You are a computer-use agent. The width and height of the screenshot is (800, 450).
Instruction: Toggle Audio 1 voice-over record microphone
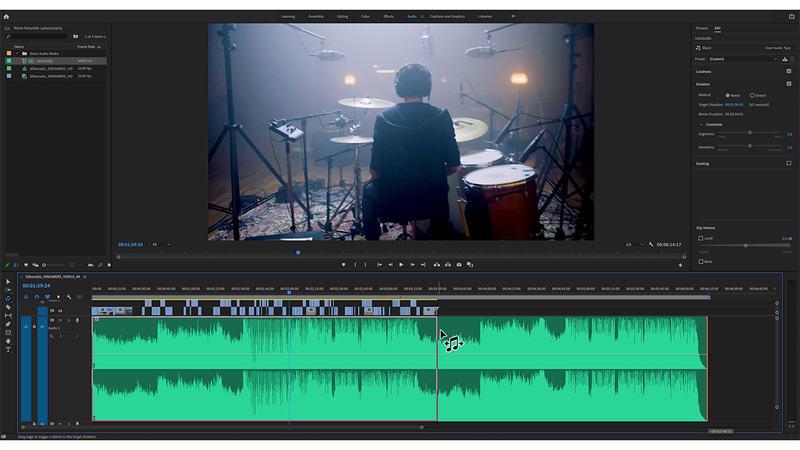click(x=78, y=320)
